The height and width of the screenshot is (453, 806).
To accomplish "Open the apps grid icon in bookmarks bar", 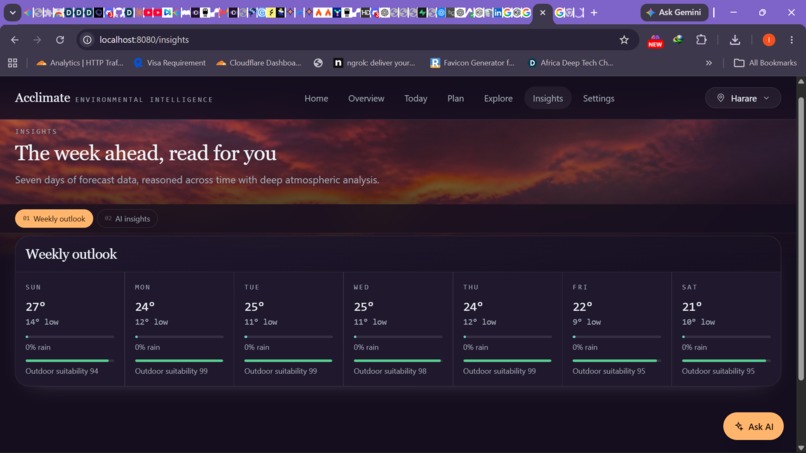I will click(x=12, y=63).
